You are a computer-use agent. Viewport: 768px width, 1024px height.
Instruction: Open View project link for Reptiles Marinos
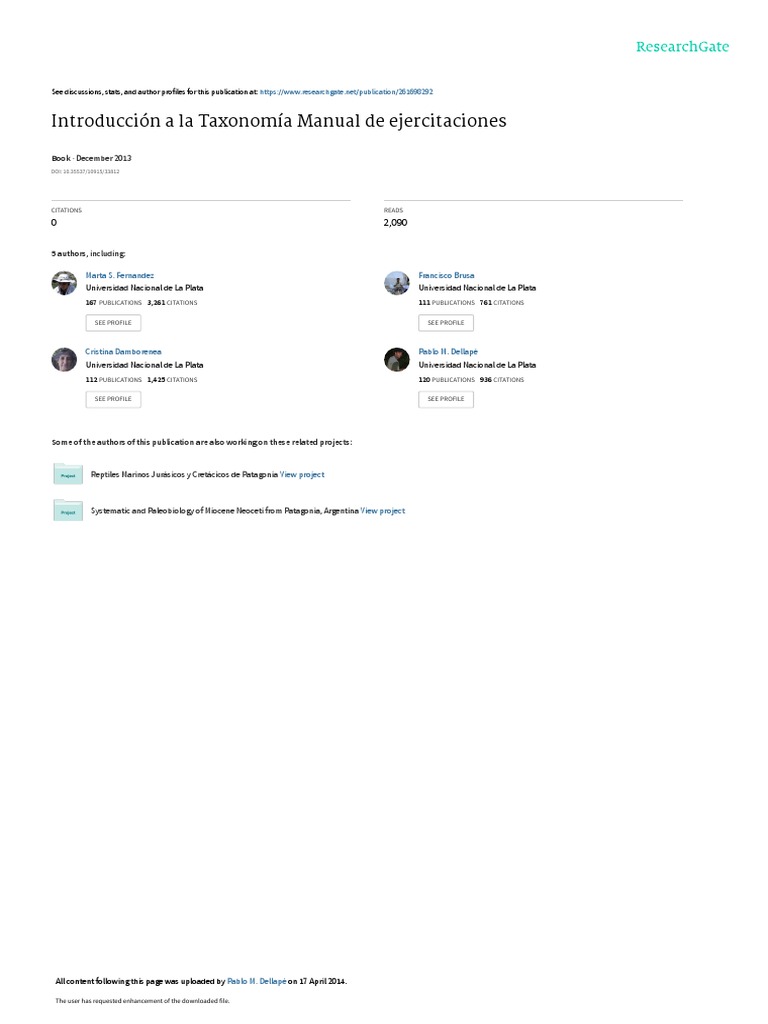pos(302,475)
